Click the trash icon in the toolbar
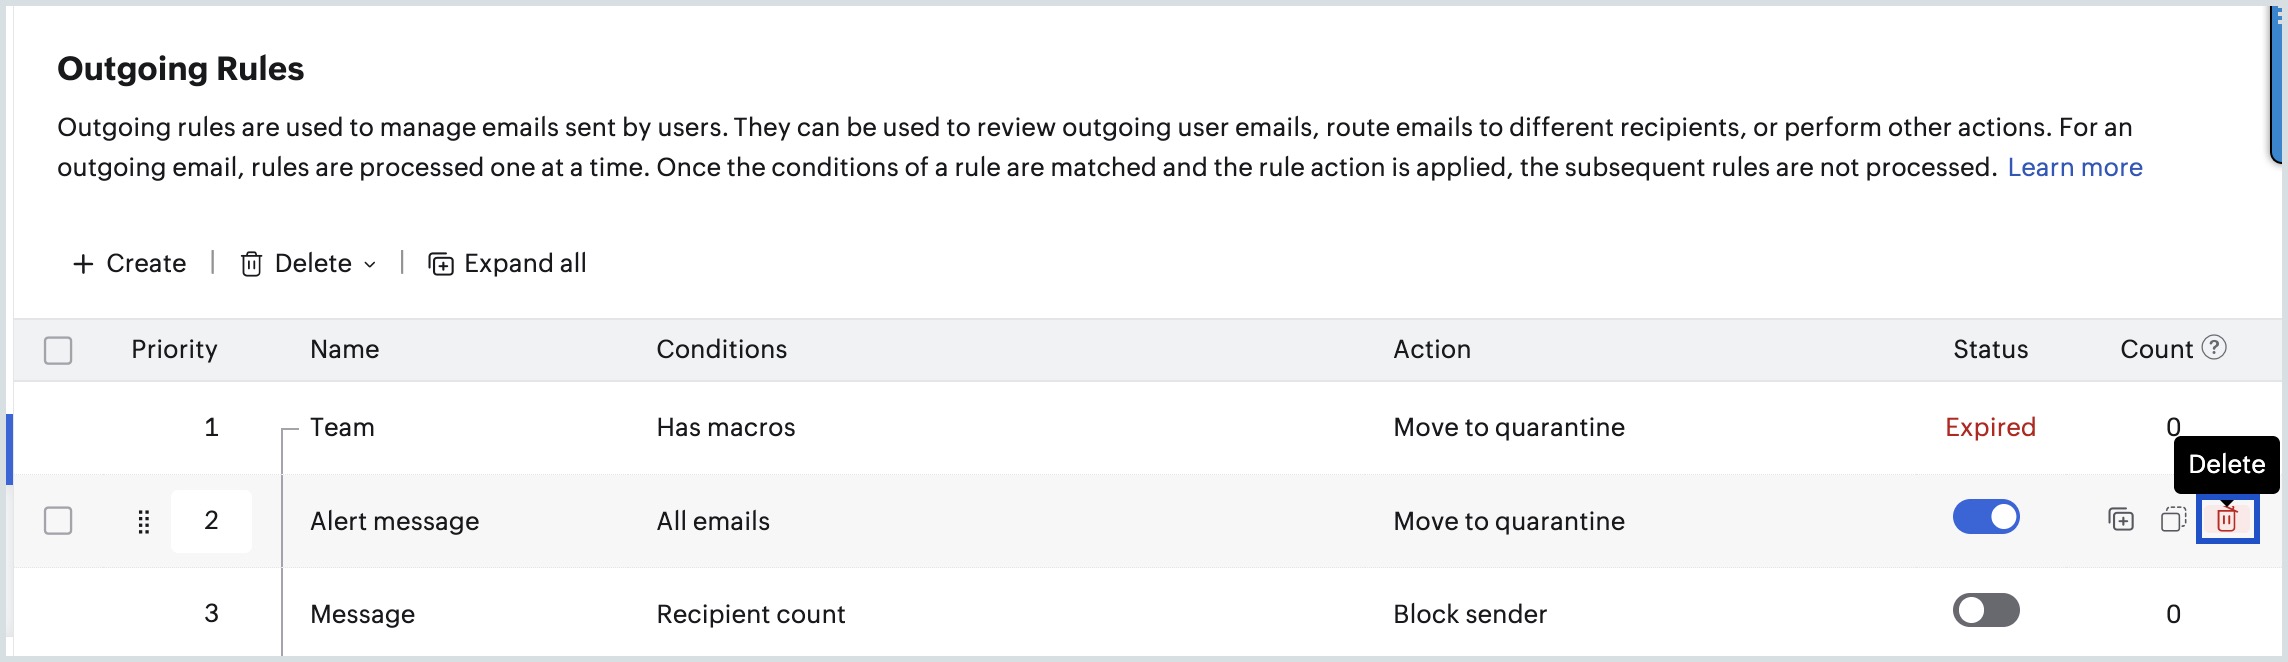This screenshot has height=662, width=2288. [251, 264]
